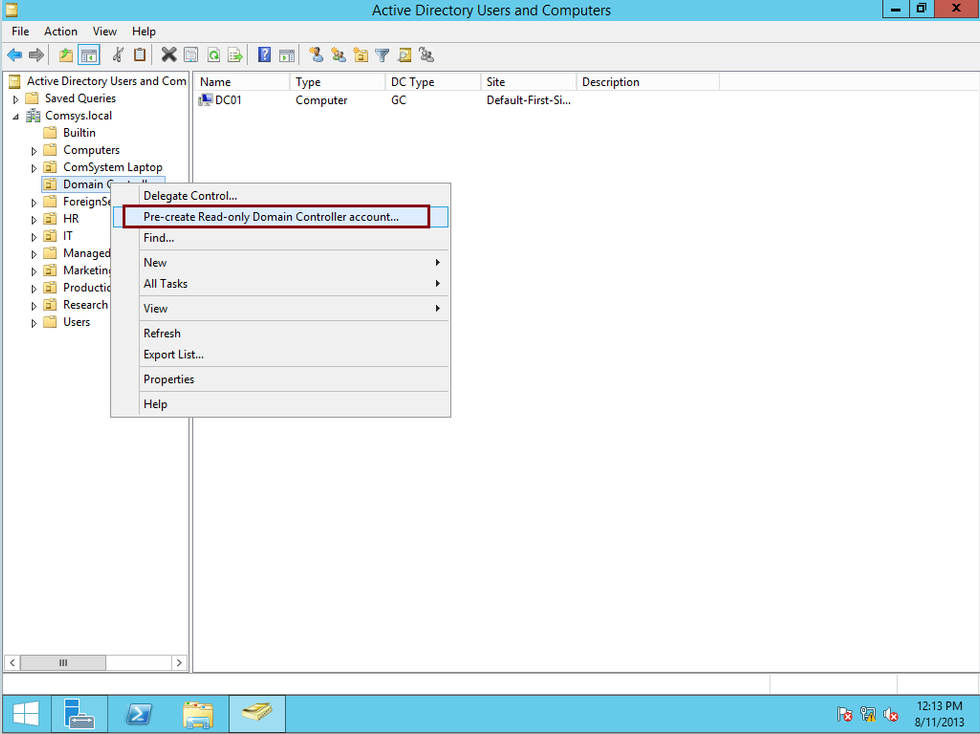The height and width of the screenshot is (734, 980).
Task: Open the Action menu
Action: coord(61,31)
